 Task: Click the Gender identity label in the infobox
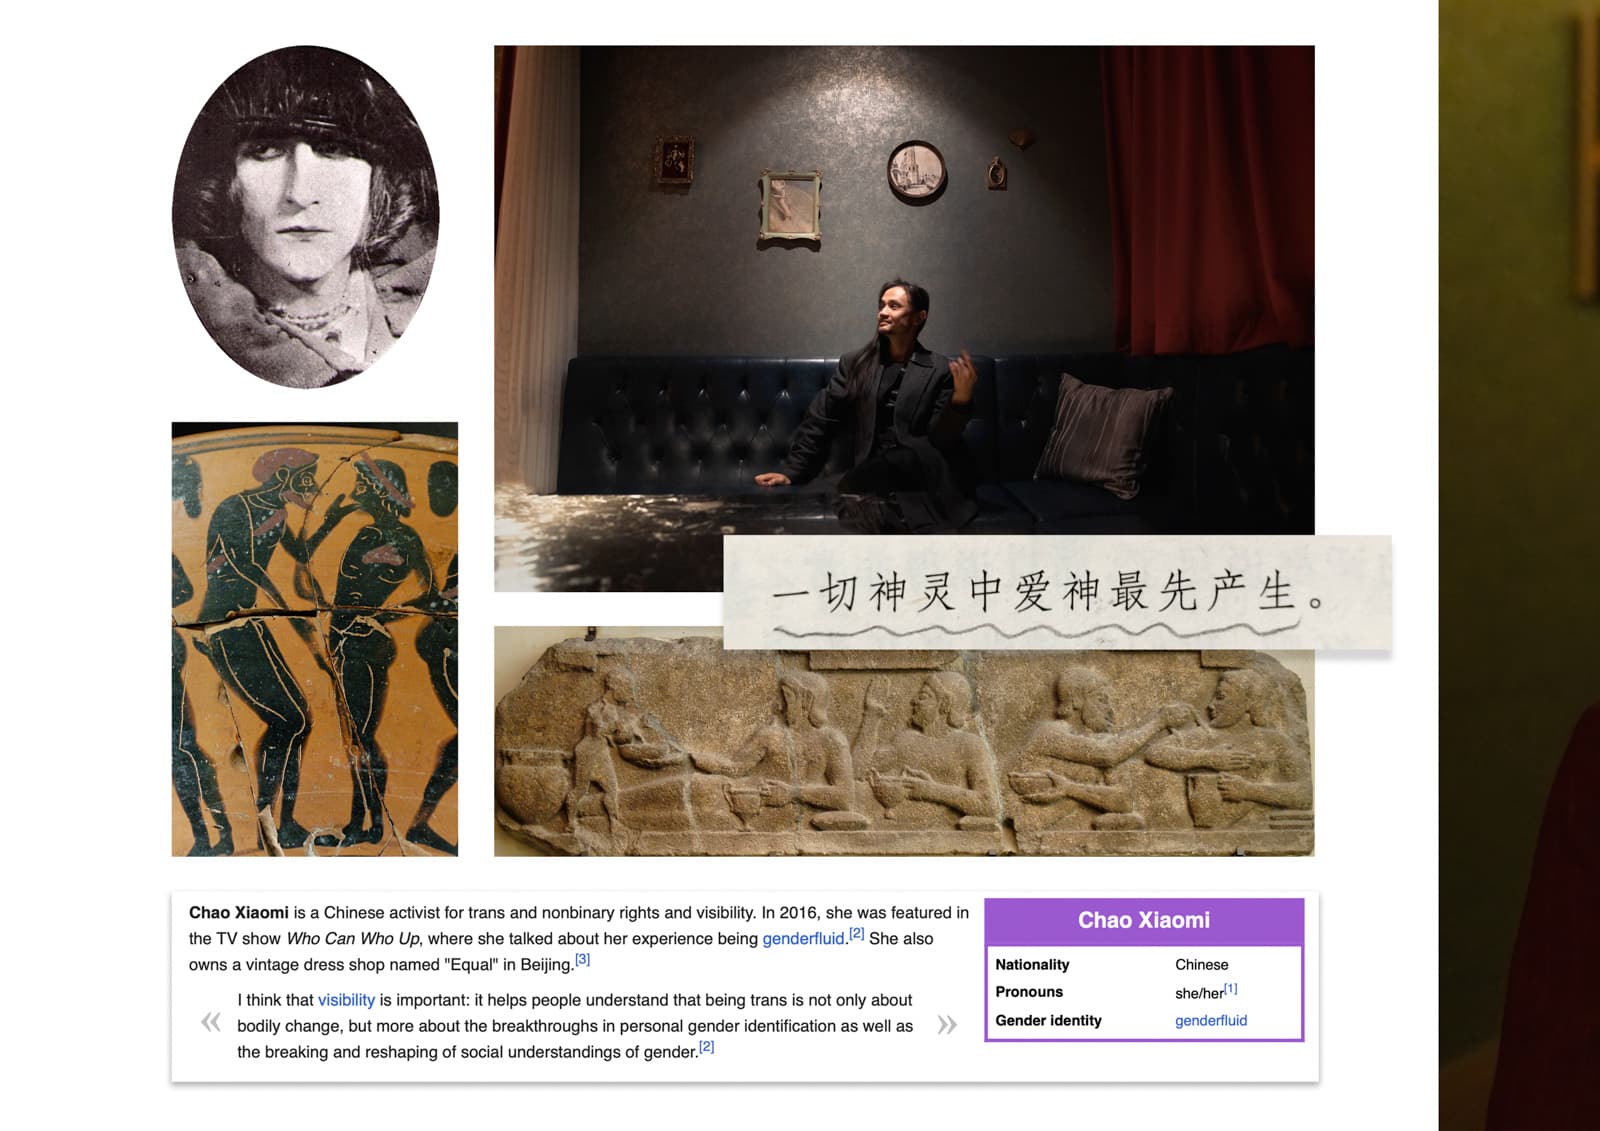(1048, 1021)
